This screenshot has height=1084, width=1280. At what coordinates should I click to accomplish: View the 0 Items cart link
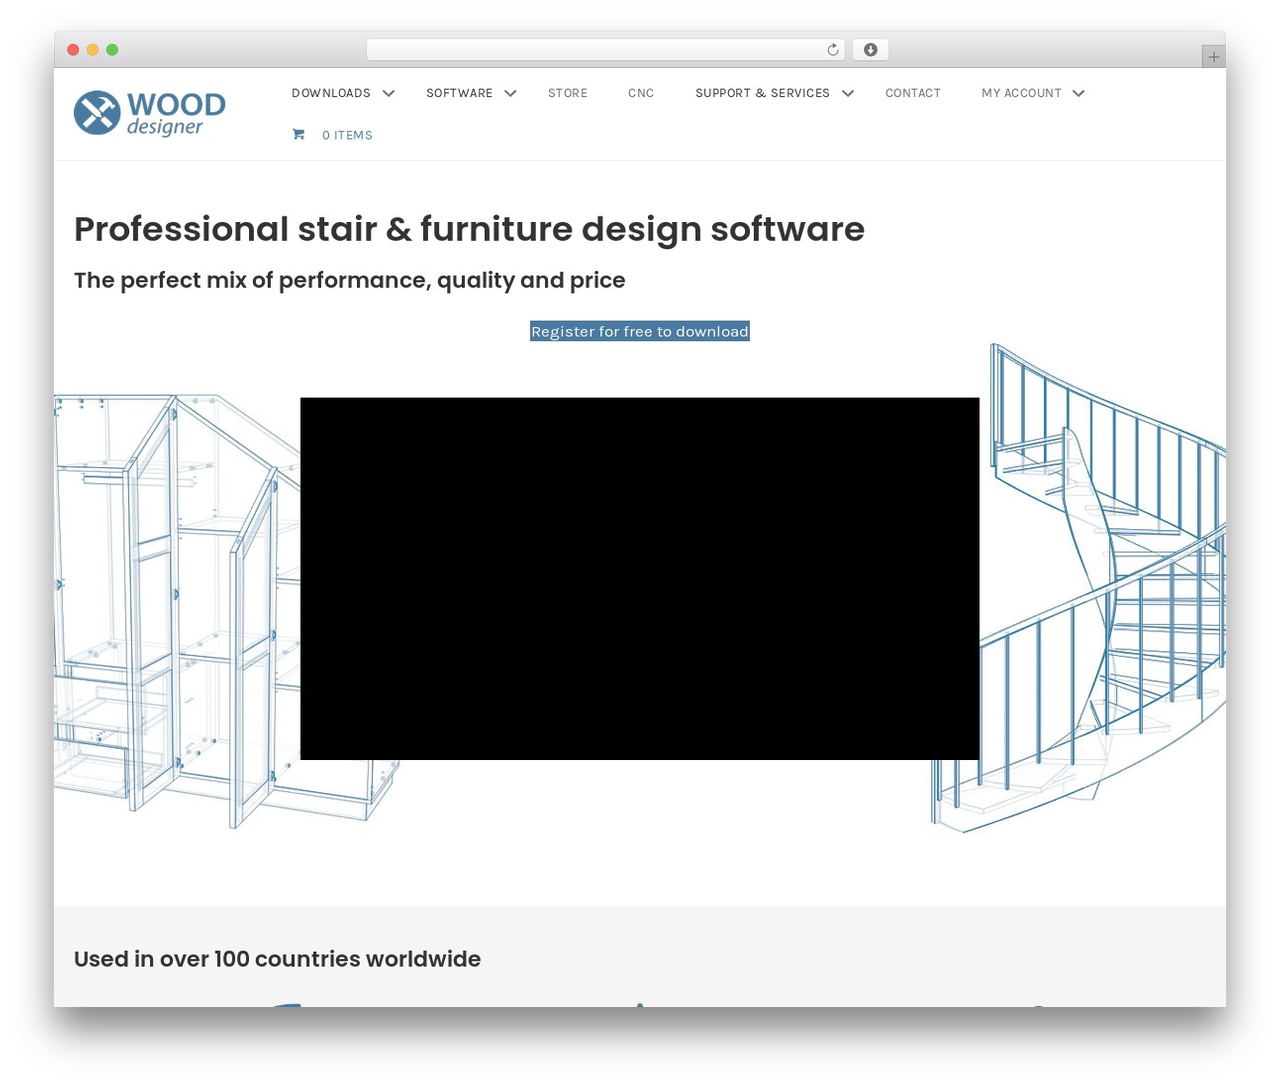tap(347, 135)
